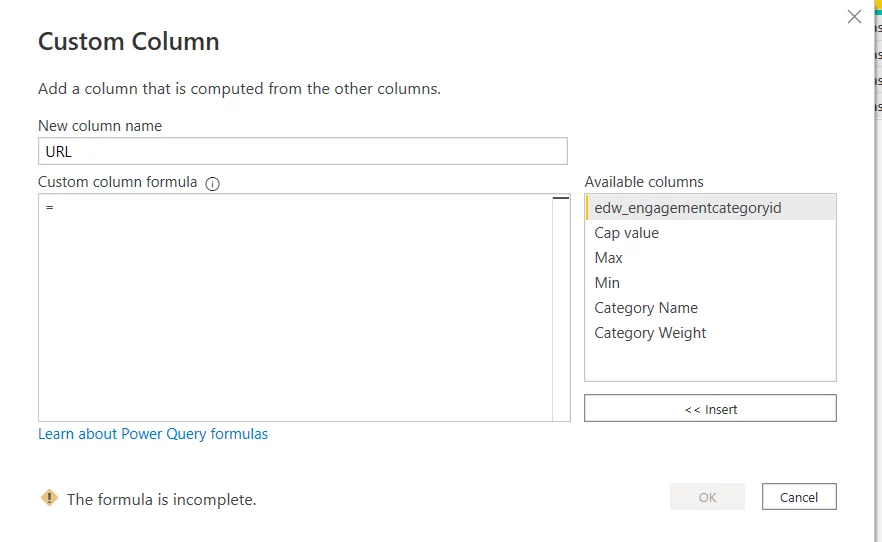Select edw_engagementcategoryid in Available columns
Screen dimensions: 882x542
tap(710, 207)
